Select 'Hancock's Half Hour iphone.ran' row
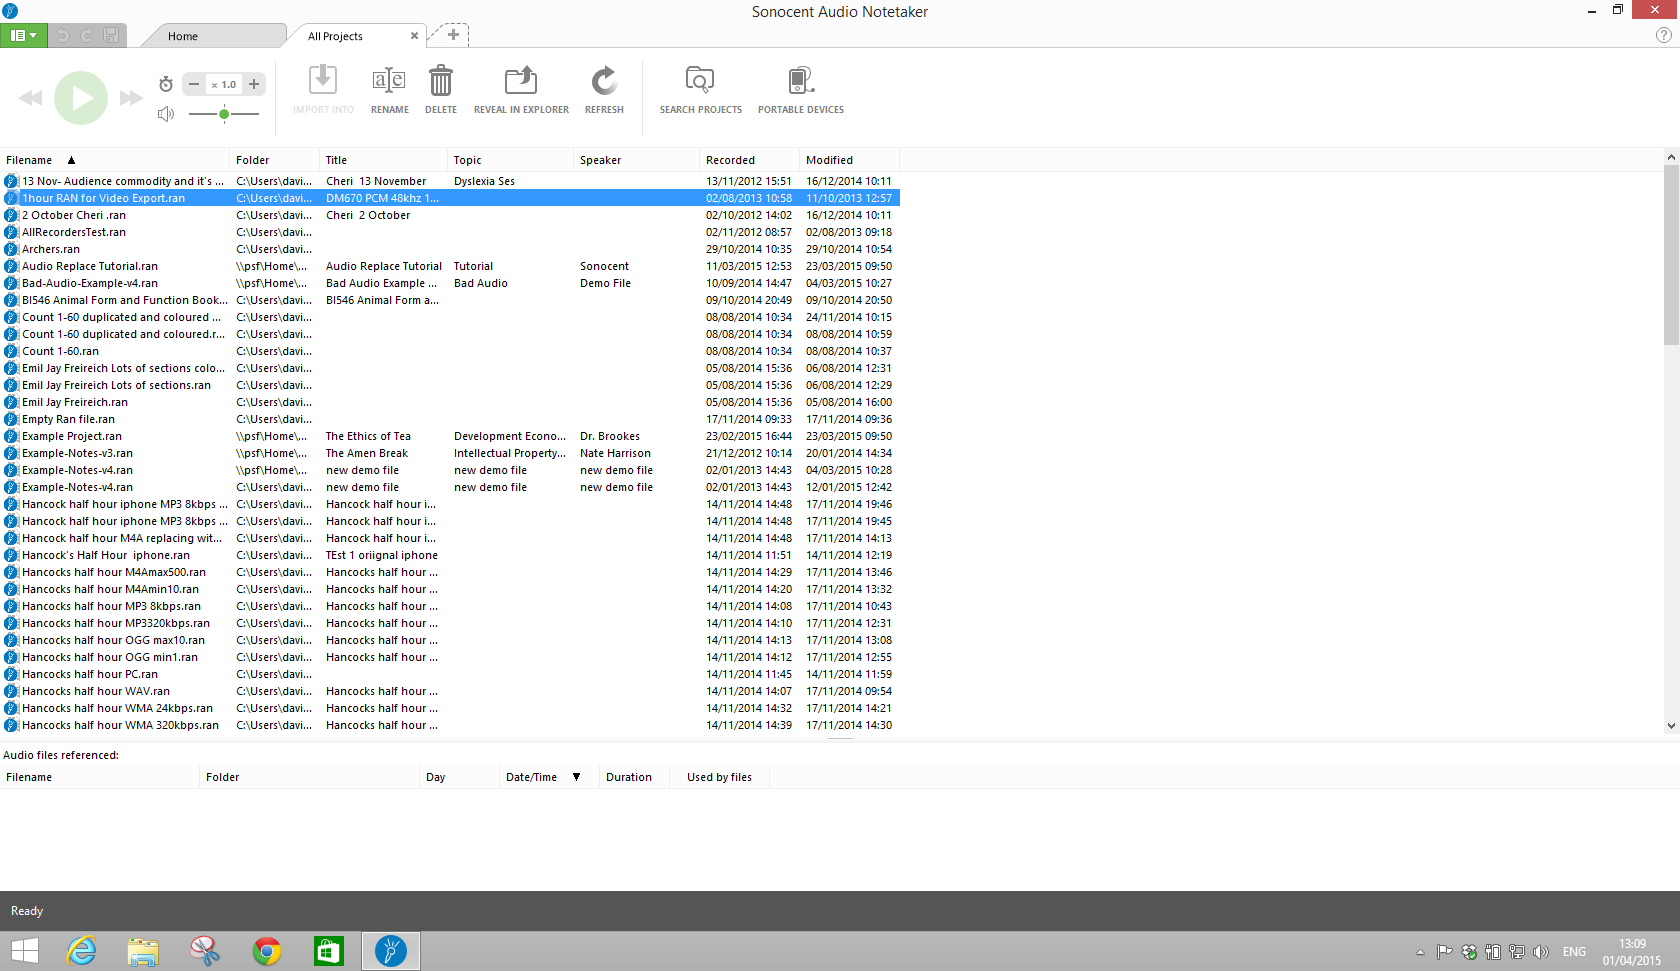Viewport: 1680px width, 971px height. [450, 555]
